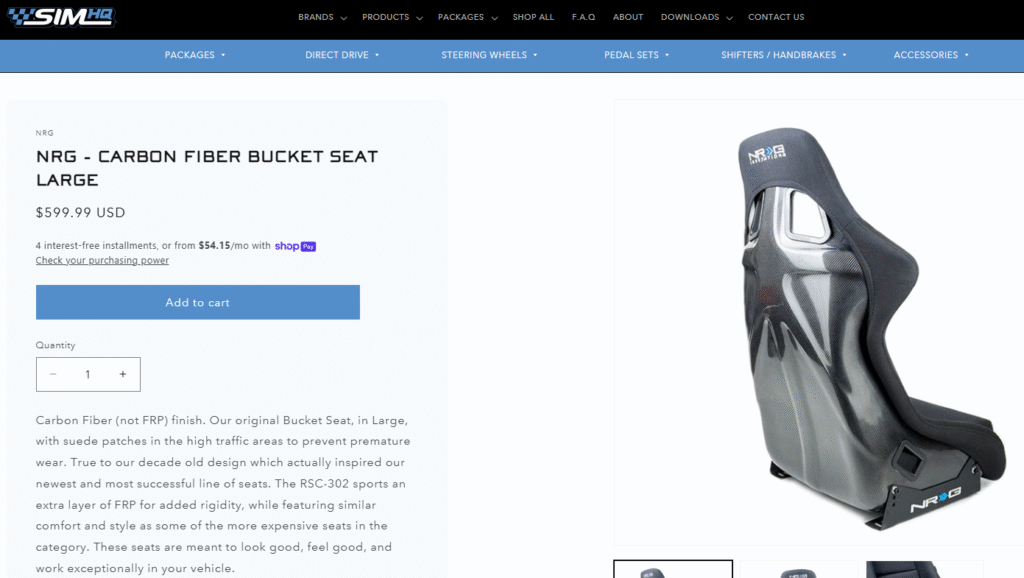1024x578 pixels.
Task: Expand the Brands dropdown menu
Action: [322, 17]
